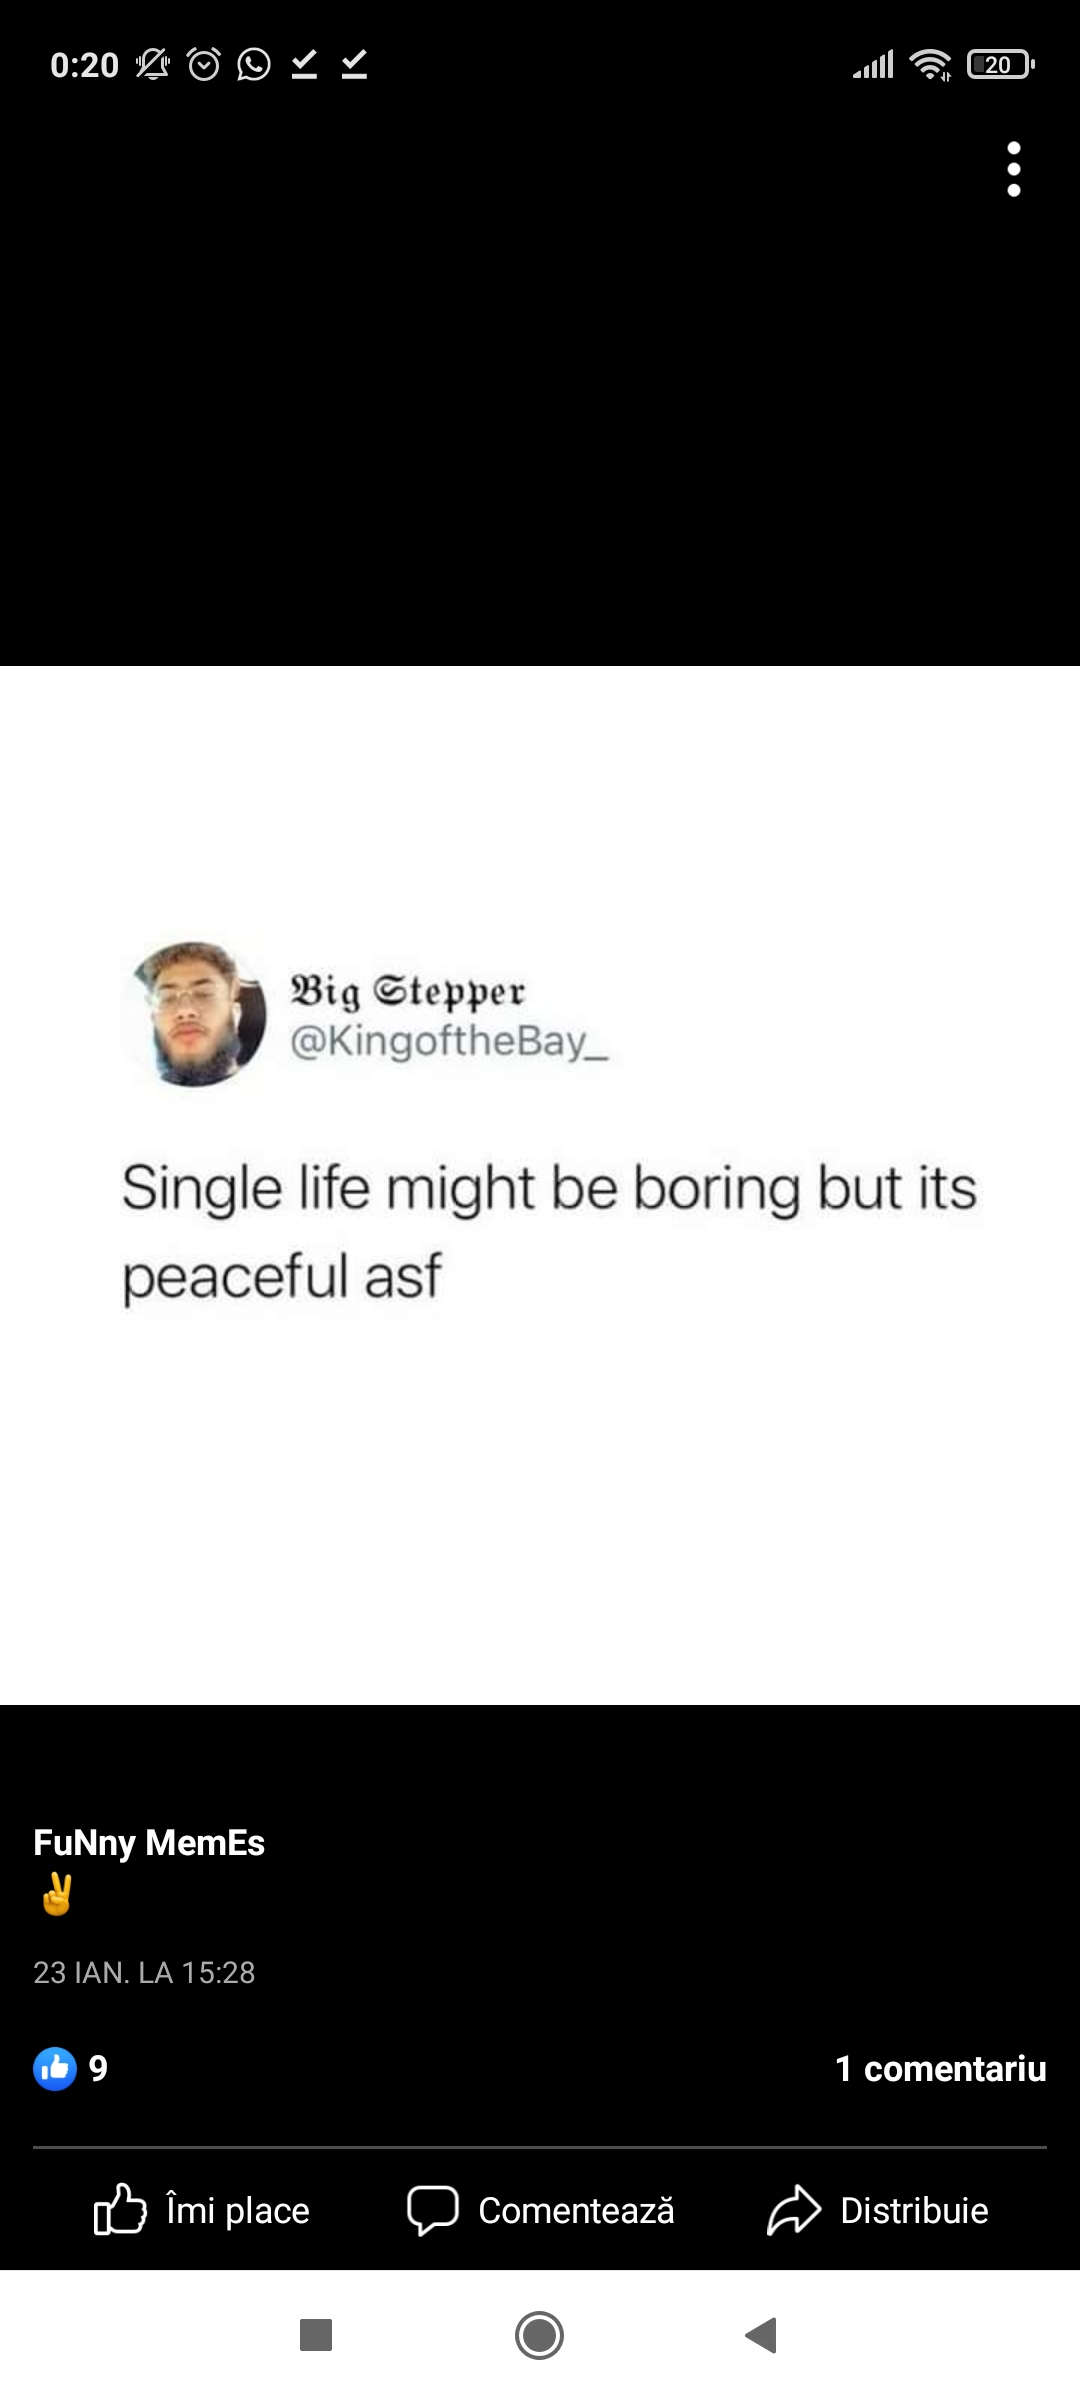
Task: Open the FuNny MemEs page name
Action: (149, 1842)
